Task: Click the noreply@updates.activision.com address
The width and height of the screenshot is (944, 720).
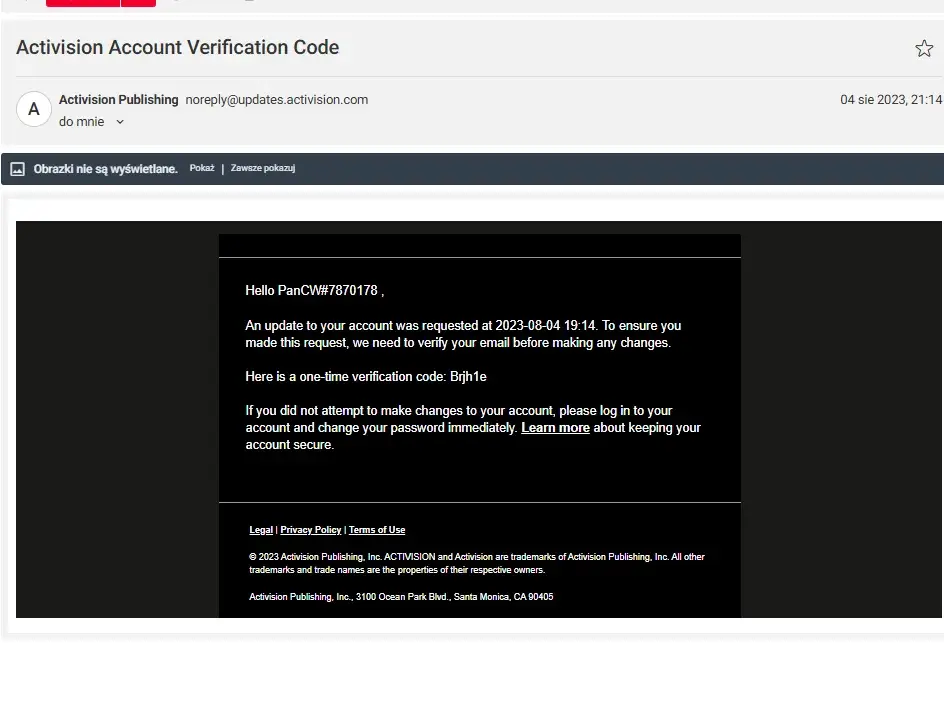Action: (x=277, y=100)
